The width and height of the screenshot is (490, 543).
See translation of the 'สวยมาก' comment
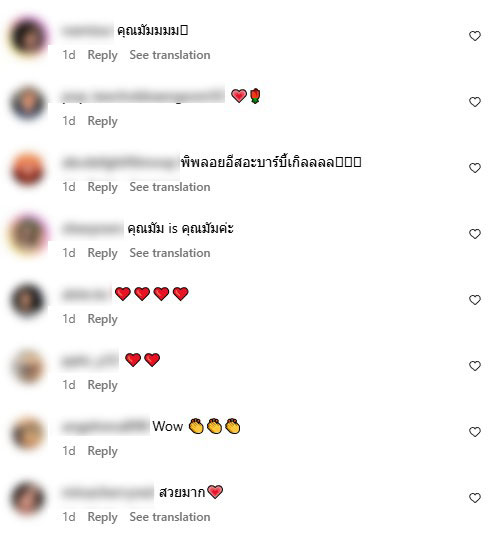point(170,517)
